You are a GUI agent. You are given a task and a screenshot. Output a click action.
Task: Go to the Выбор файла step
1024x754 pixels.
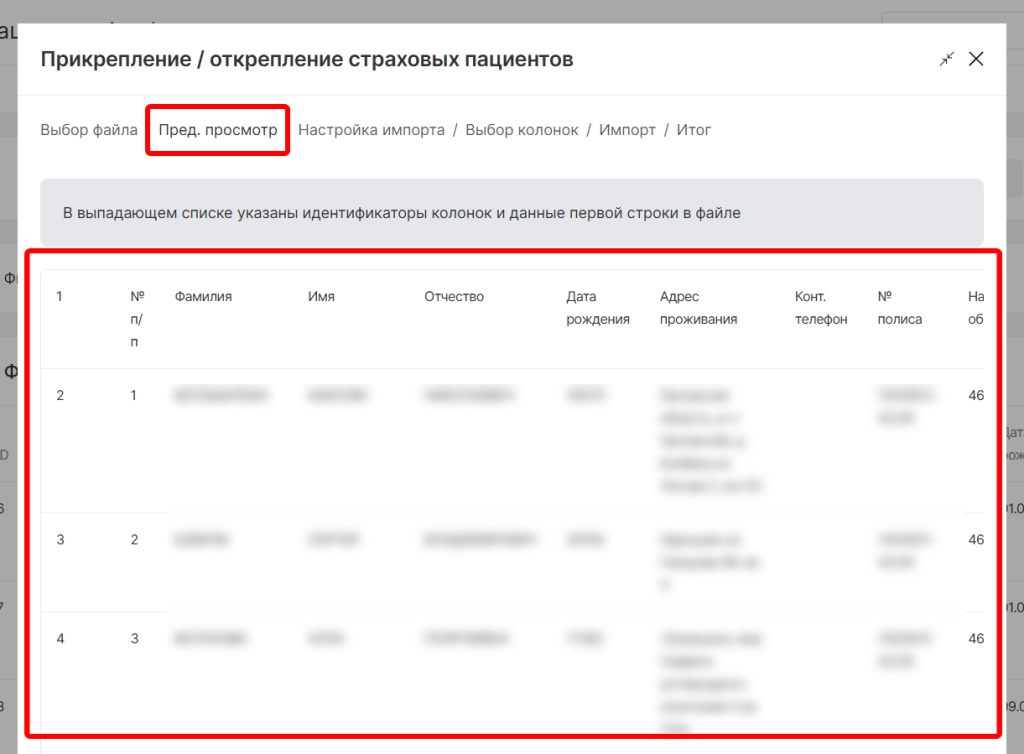pos(89,130)
